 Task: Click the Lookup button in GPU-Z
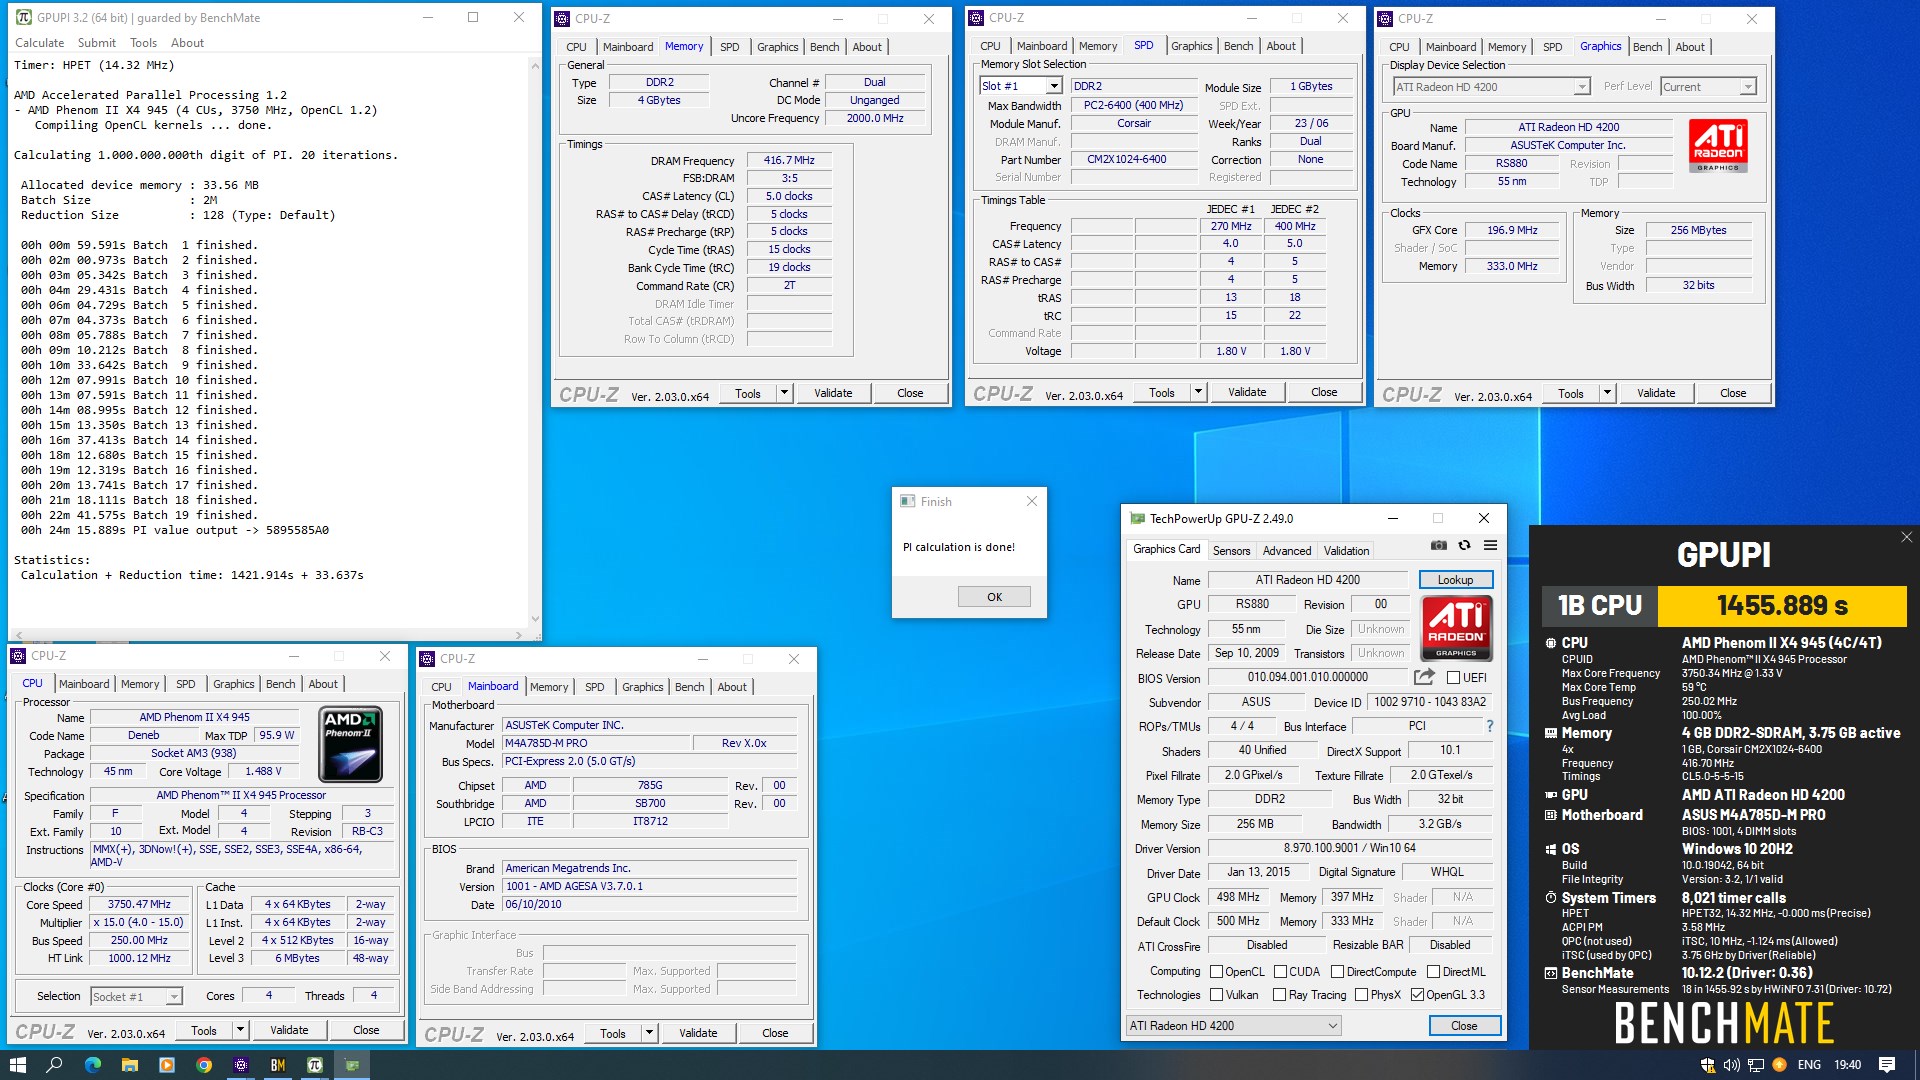pos(1455,580)
